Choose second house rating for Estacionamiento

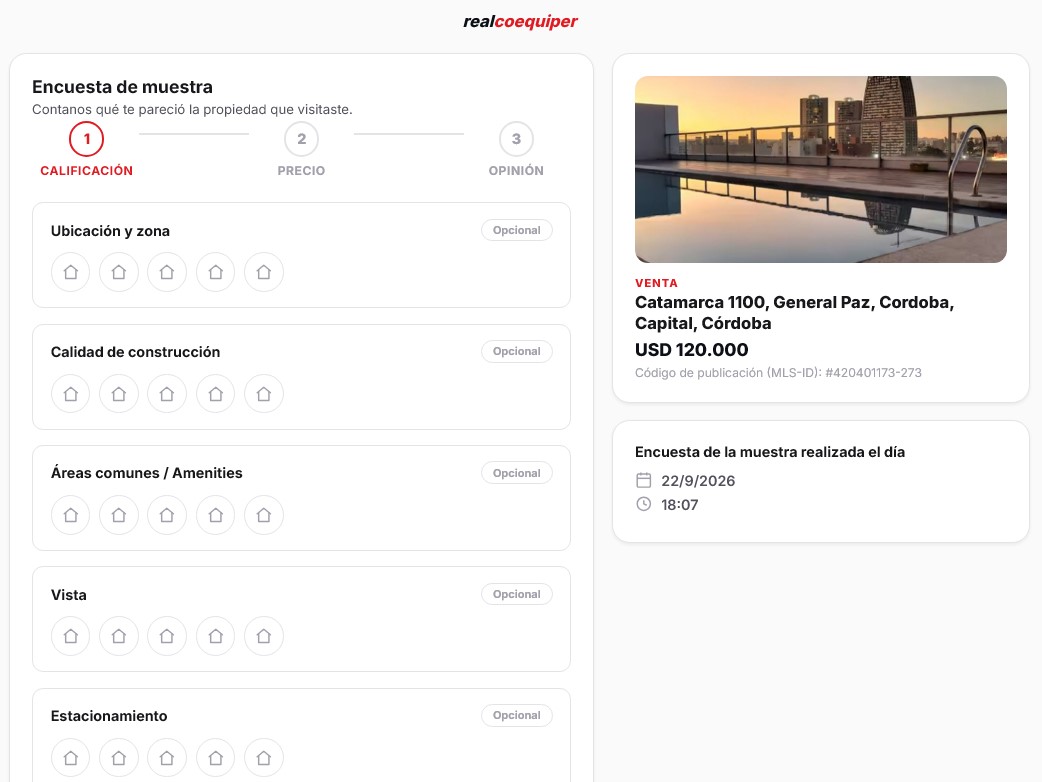119,757
